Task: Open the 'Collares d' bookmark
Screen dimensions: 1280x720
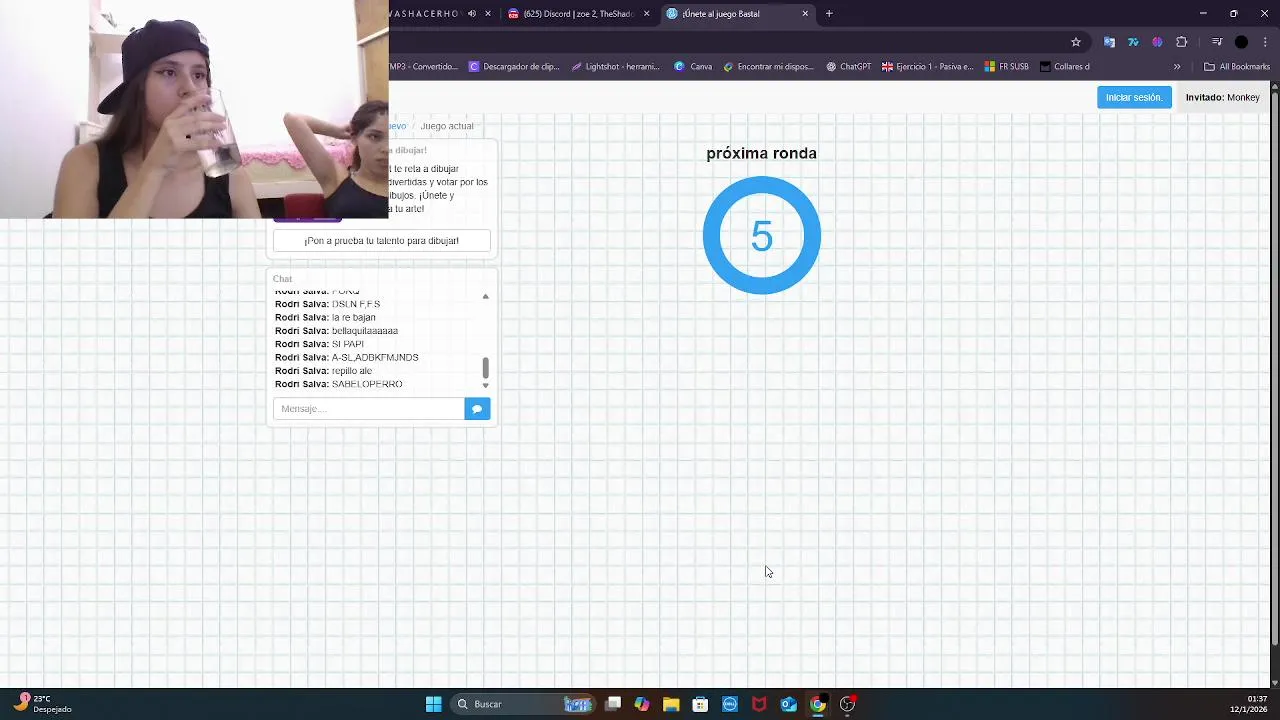Action: tap(1064, 67)
